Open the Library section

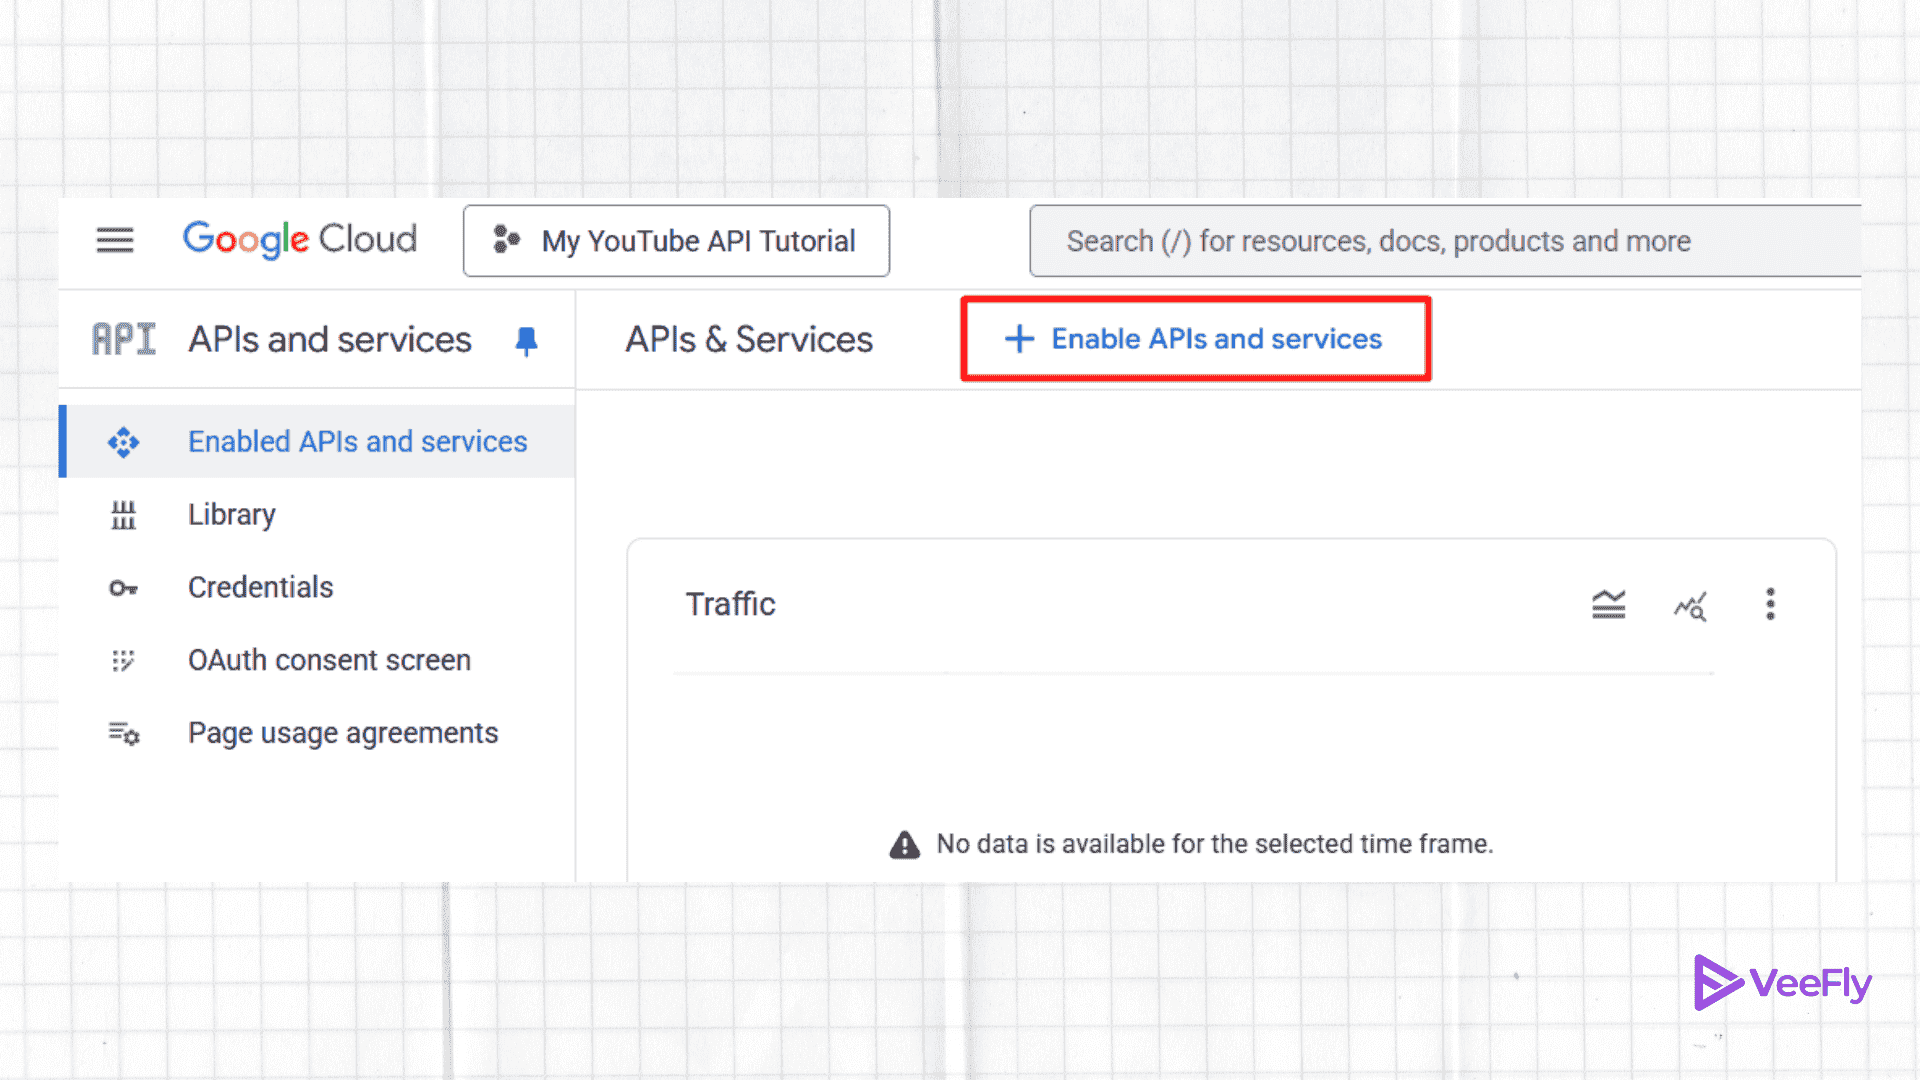pos(231,514)
